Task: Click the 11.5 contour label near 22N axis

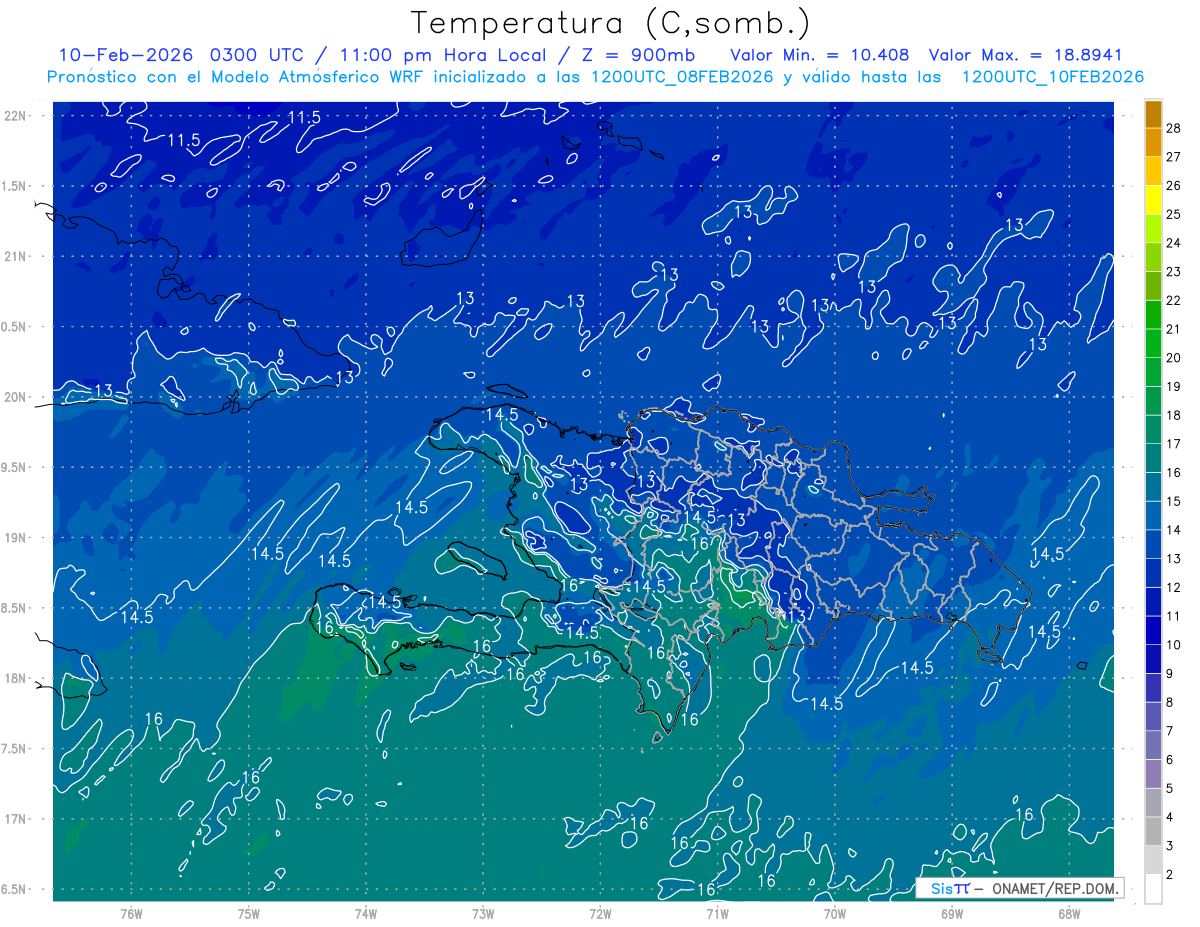Action: click(x=304, y=118)
